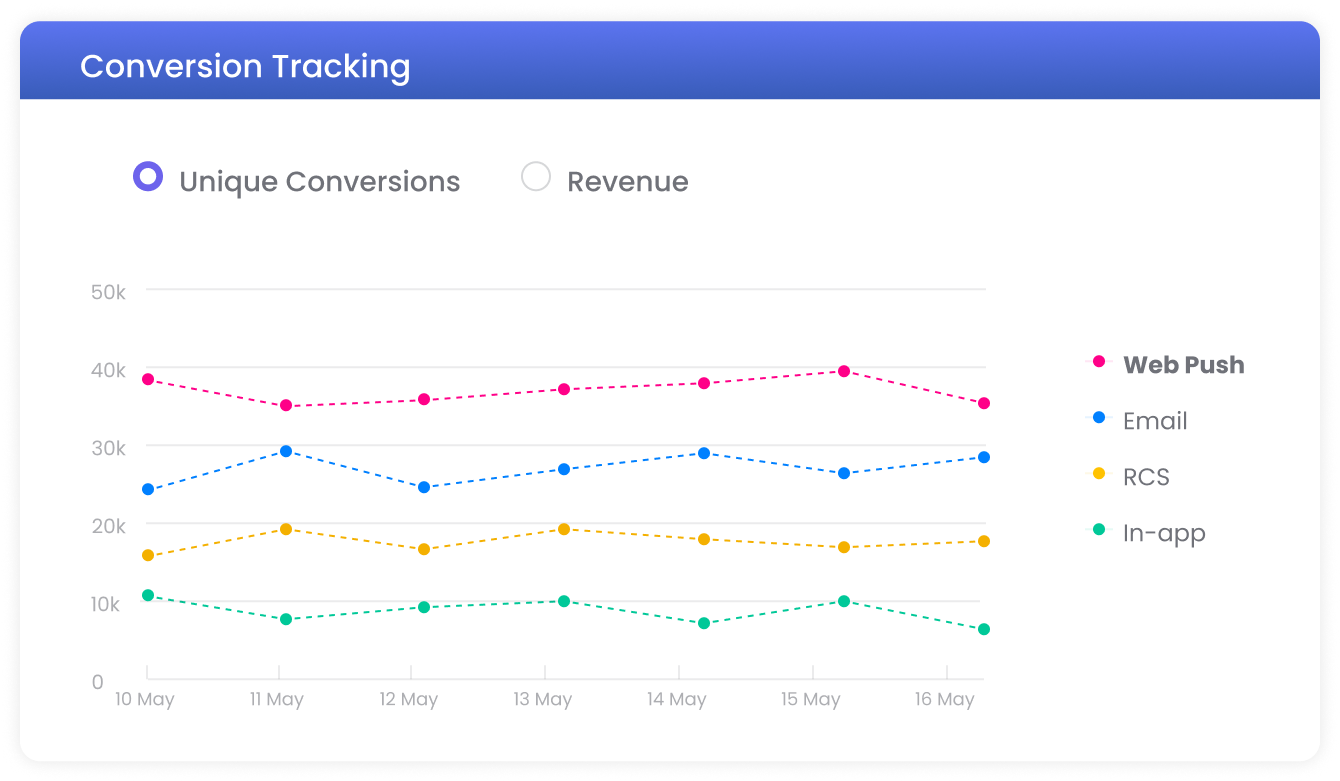Click RCS data point on 16 May
The image size is (1340, 781).
pyautogui.click(x=984, y=541)
